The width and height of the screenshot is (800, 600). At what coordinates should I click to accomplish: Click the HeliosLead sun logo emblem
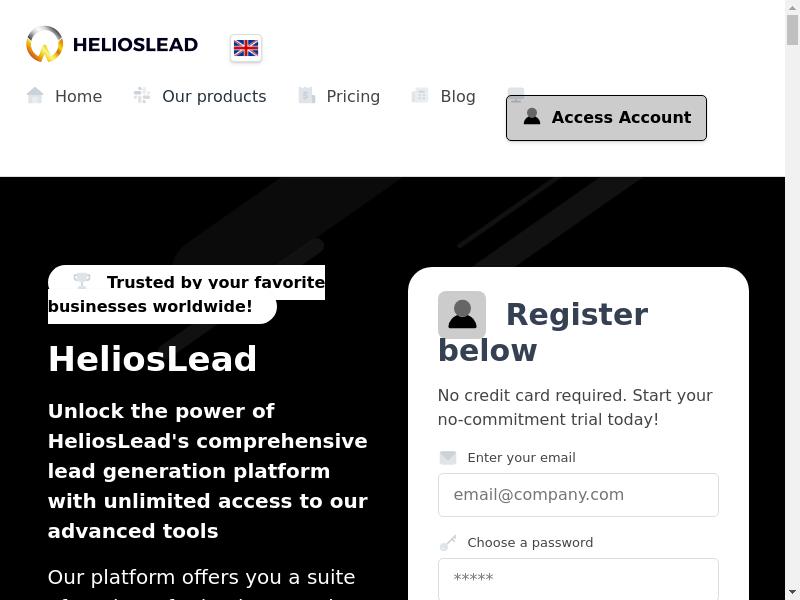[45, 45]
